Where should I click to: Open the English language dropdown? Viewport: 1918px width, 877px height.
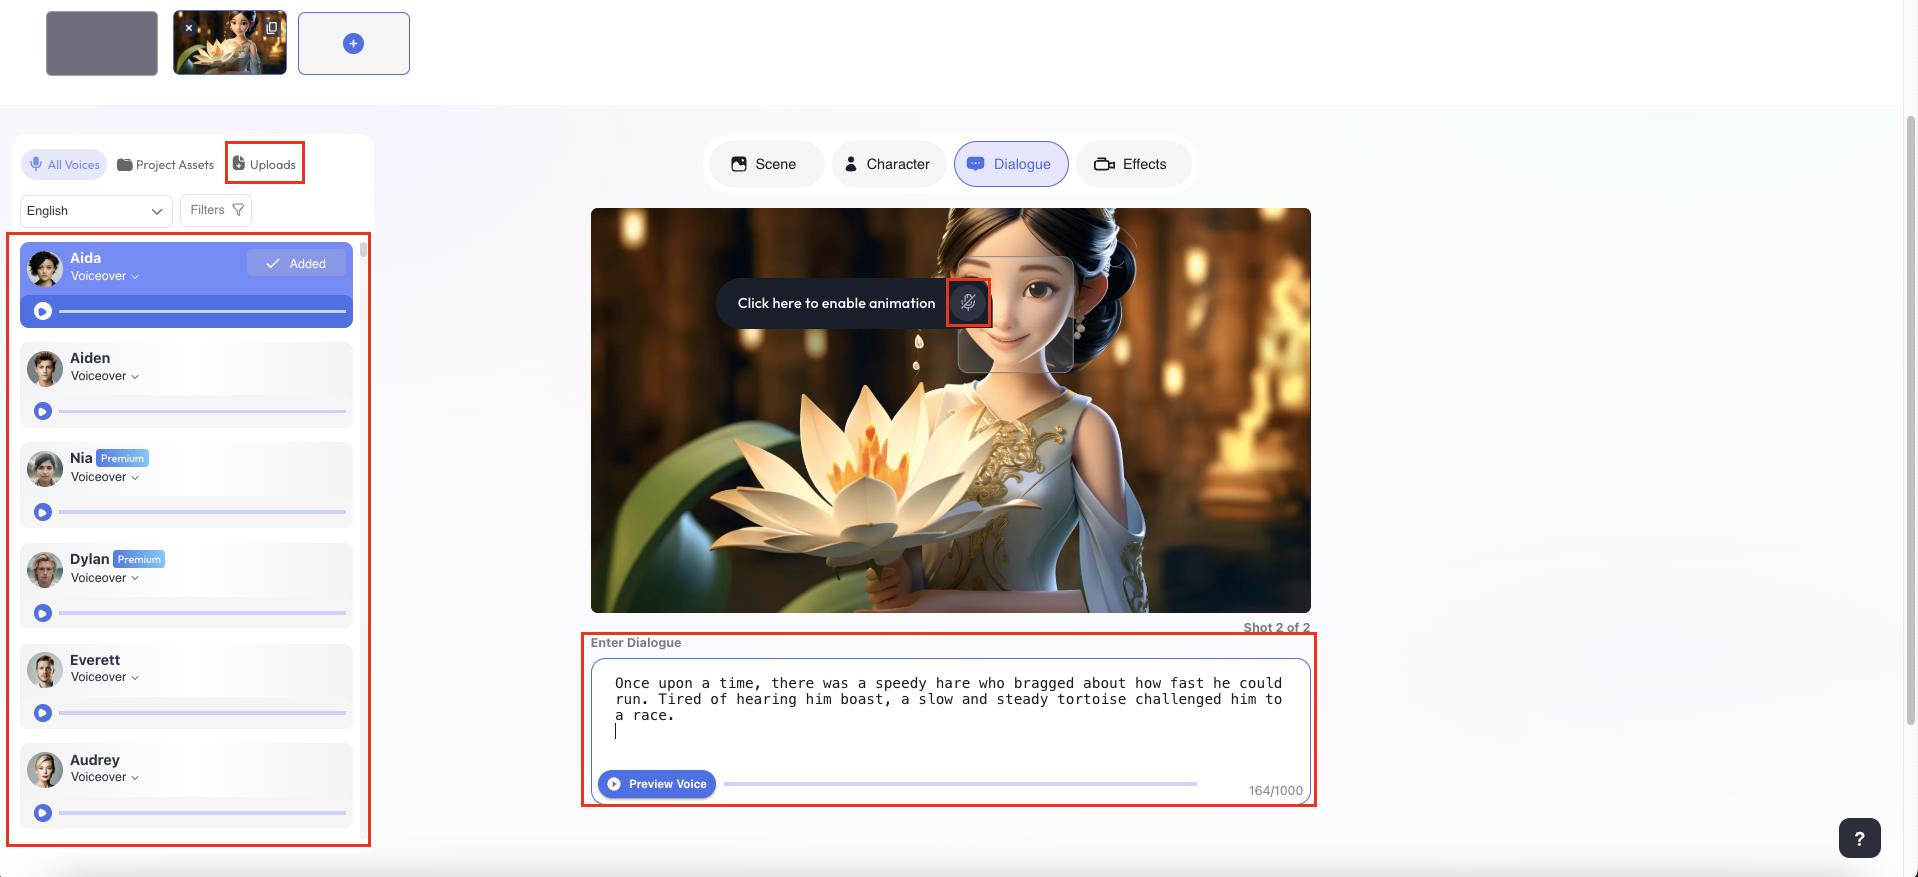(x=96, y=211)
